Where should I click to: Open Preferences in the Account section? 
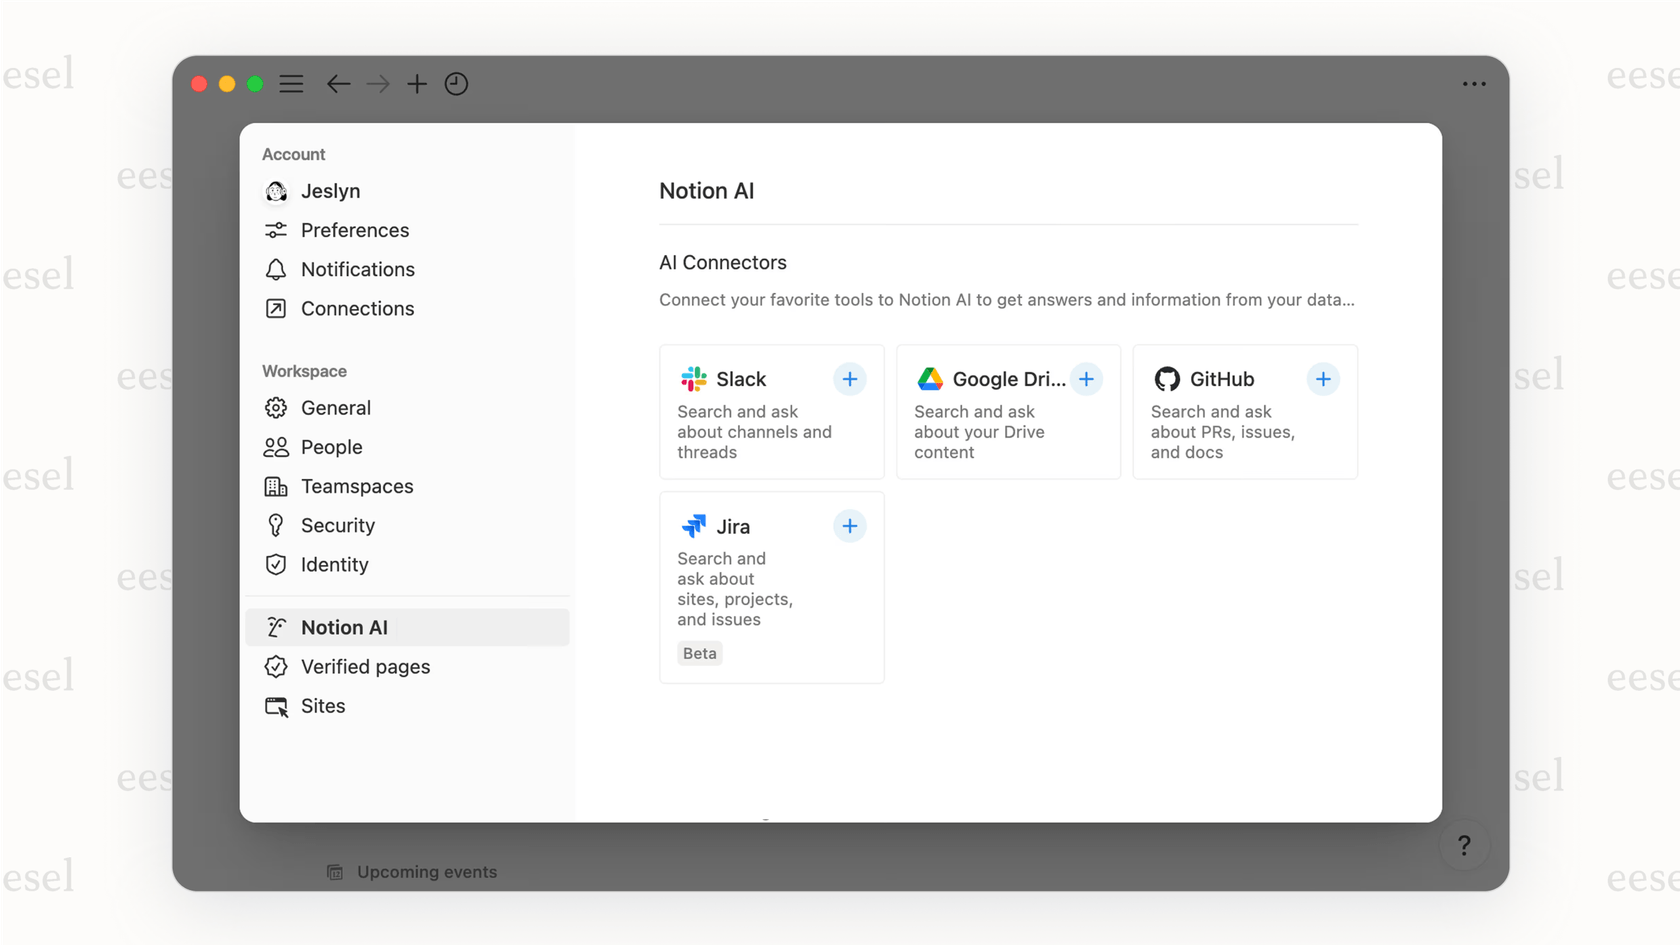[x=355, y=230]
